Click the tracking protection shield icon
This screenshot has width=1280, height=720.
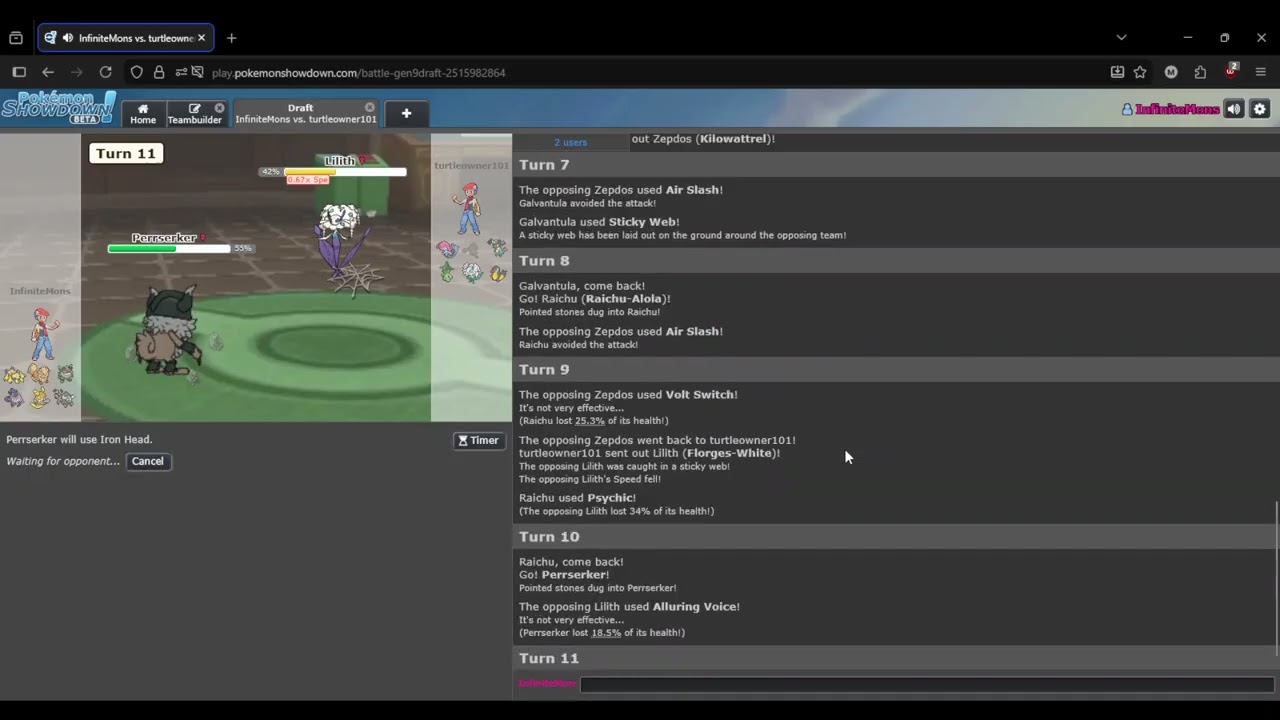tap(137, 72)
